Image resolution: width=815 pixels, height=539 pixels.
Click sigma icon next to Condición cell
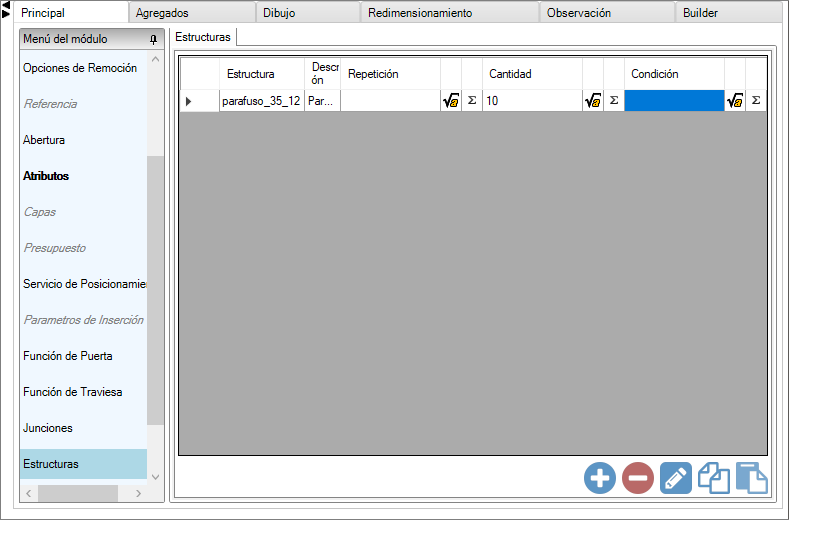(756, 100)
